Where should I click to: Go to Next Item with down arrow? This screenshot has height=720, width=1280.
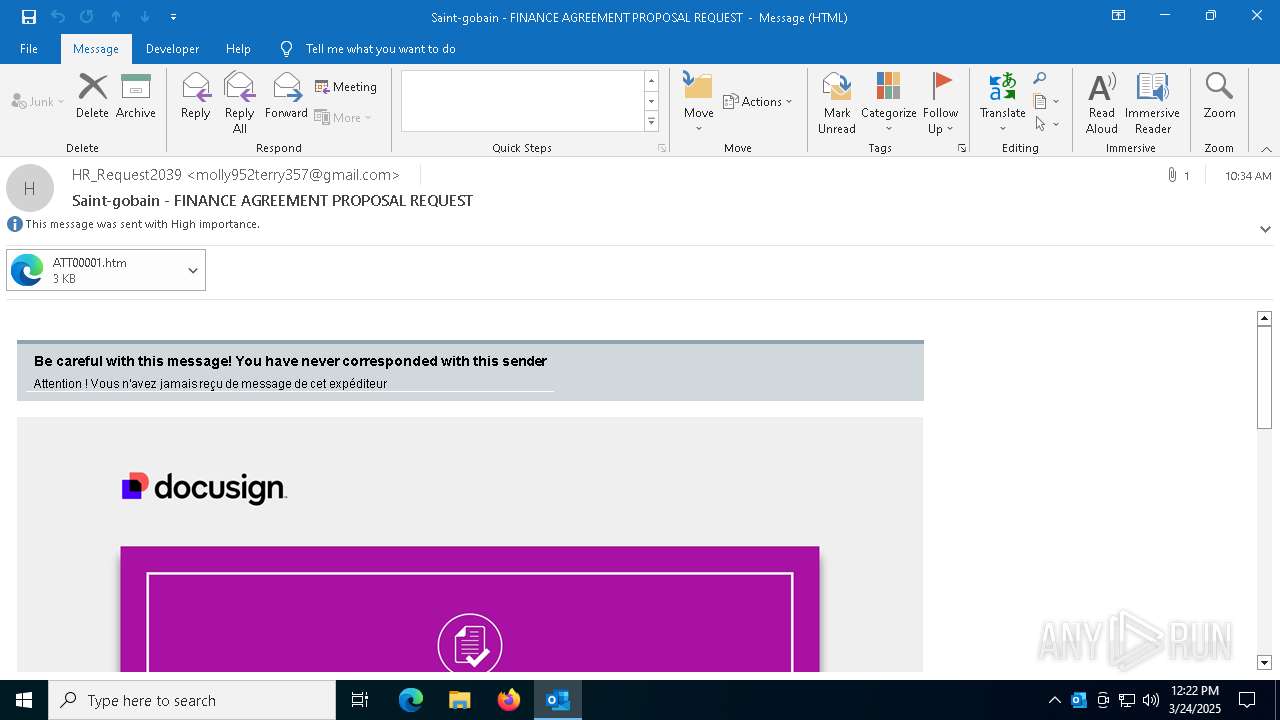coord(145,17)
